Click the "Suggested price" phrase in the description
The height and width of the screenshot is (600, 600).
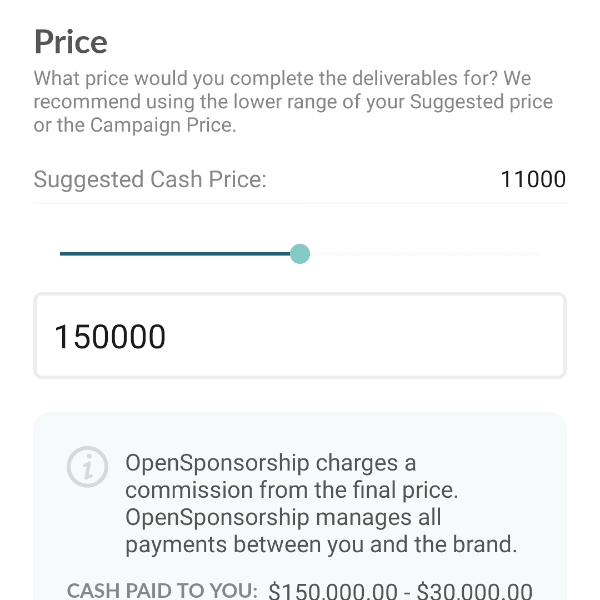pos(482,102)
